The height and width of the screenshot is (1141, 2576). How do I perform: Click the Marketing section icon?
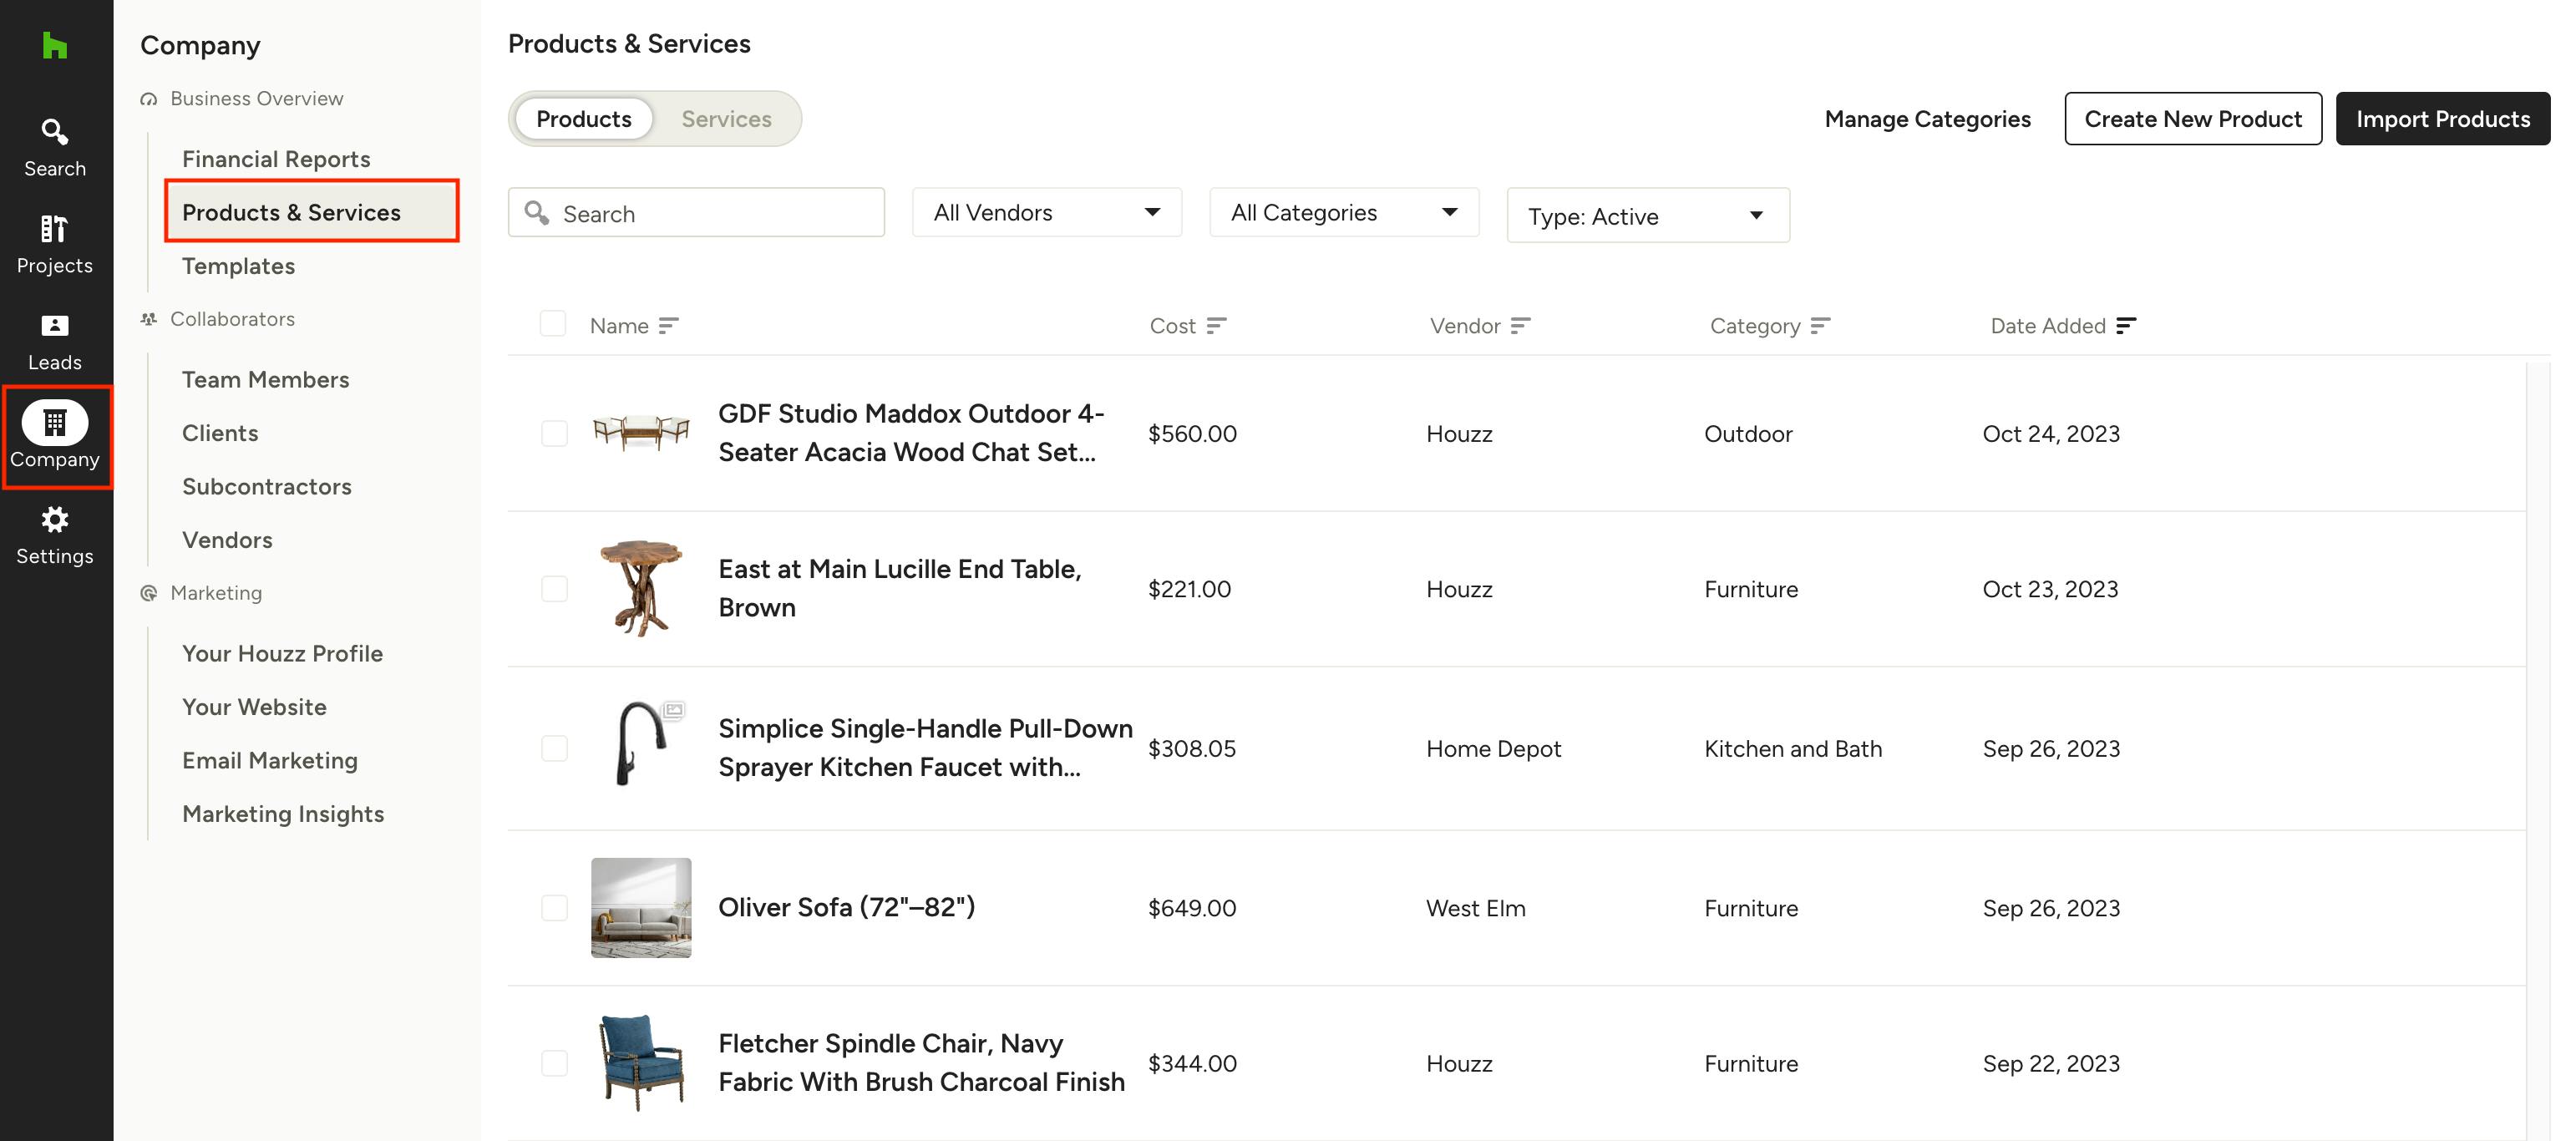(149, 593)
